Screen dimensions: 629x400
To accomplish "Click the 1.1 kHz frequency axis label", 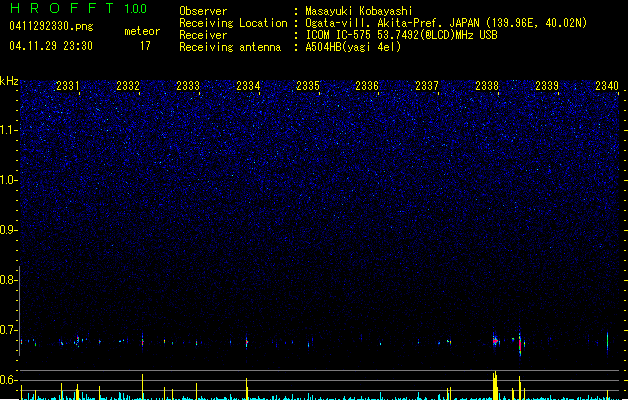I will tap(9, 130).
